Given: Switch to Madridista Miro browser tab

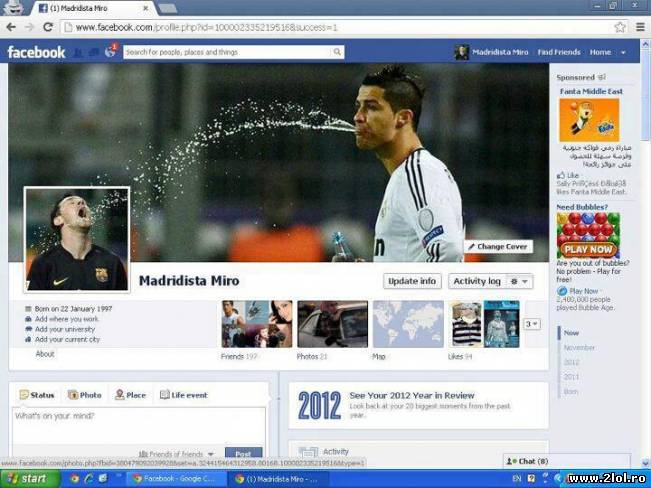Looking at the screenshot, I should [x=93, y=8].
